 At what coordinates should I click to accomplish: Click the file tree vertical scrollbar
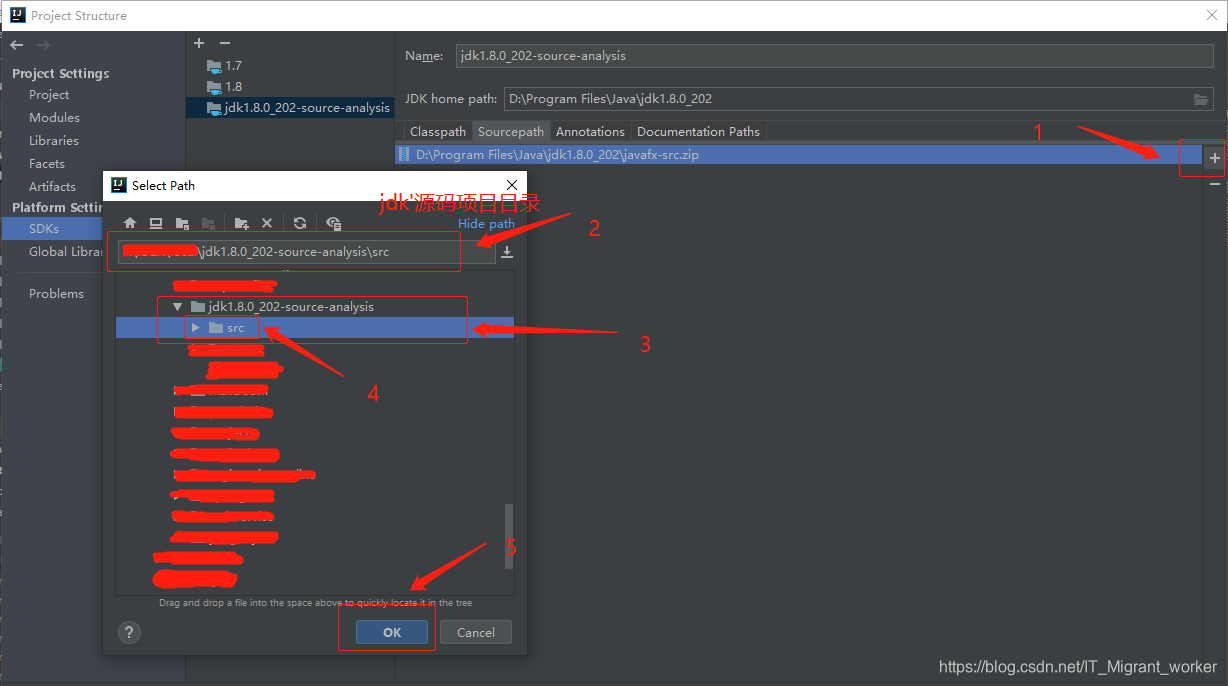click(x=509, y=536)
